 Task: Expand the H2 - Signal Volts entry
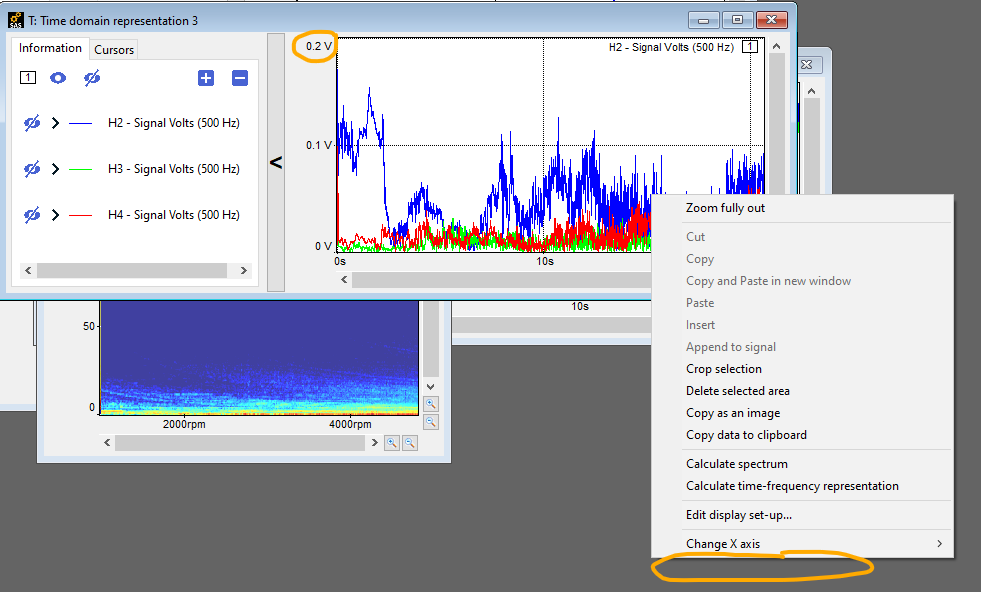point(56,123)
